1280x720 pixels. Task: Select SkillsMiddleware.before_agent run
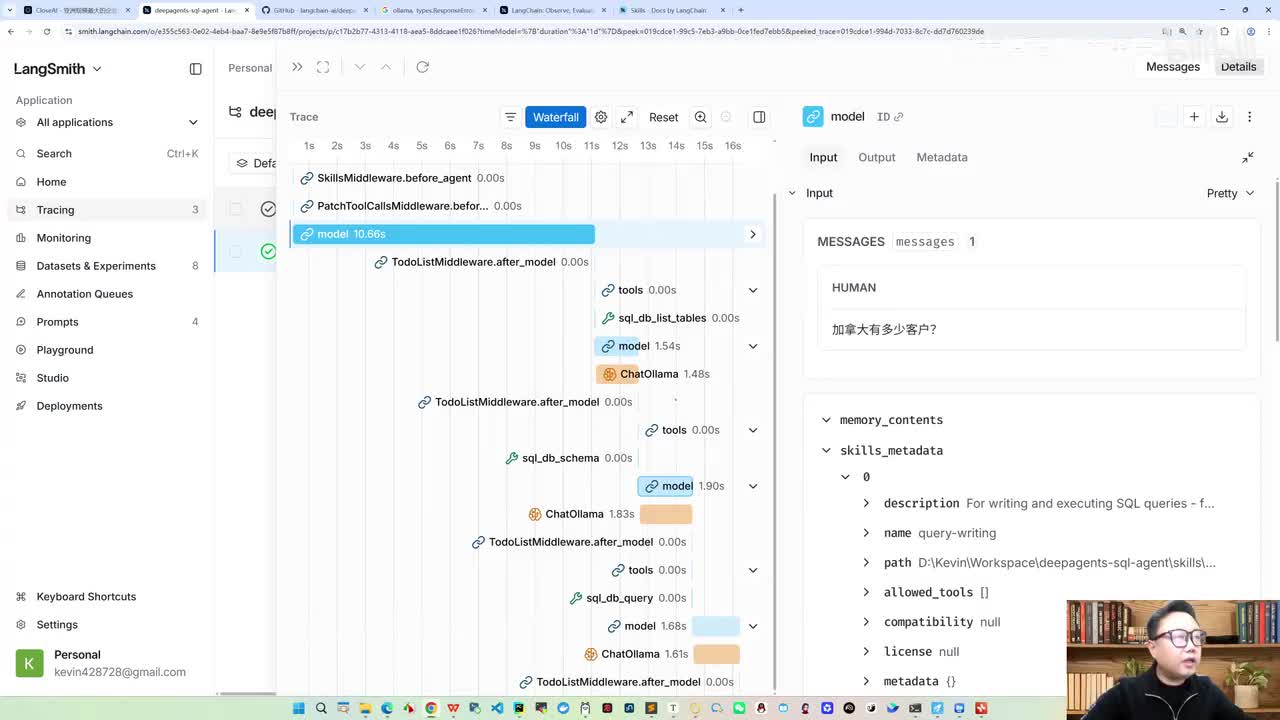click(402, 178)
